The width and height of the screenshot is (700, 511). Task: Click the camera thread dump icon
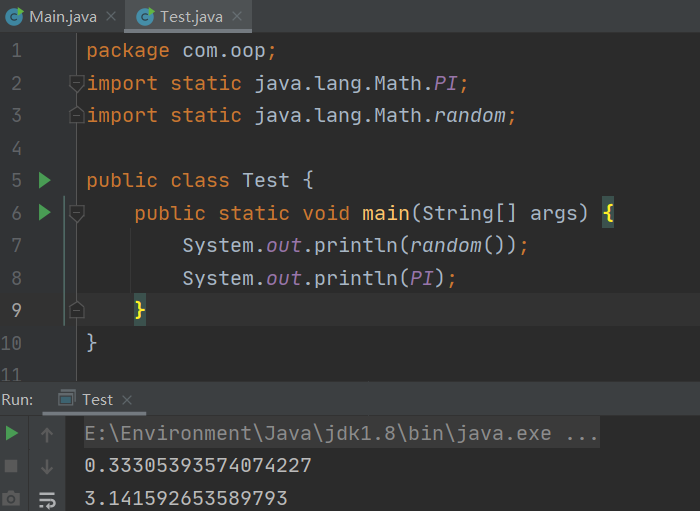[12, 498]
